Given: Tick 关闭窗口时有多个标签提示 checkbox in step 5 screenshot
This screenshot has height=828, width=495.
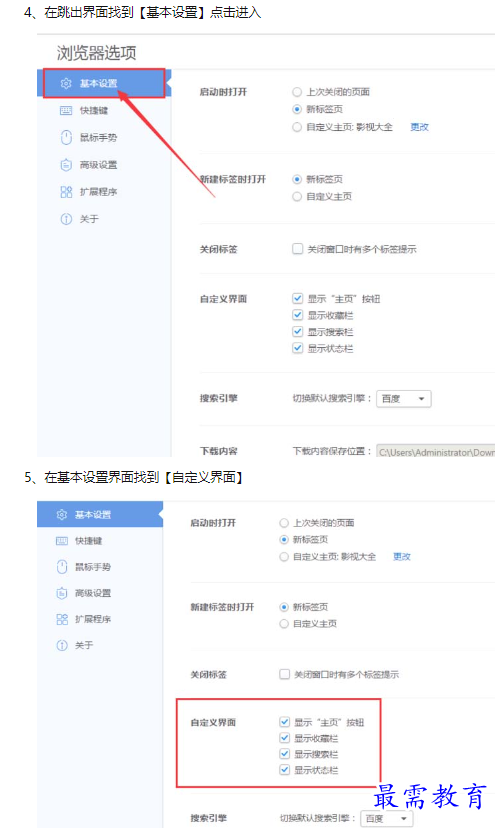Looking at the screenshot, I should tap(284, 674).
